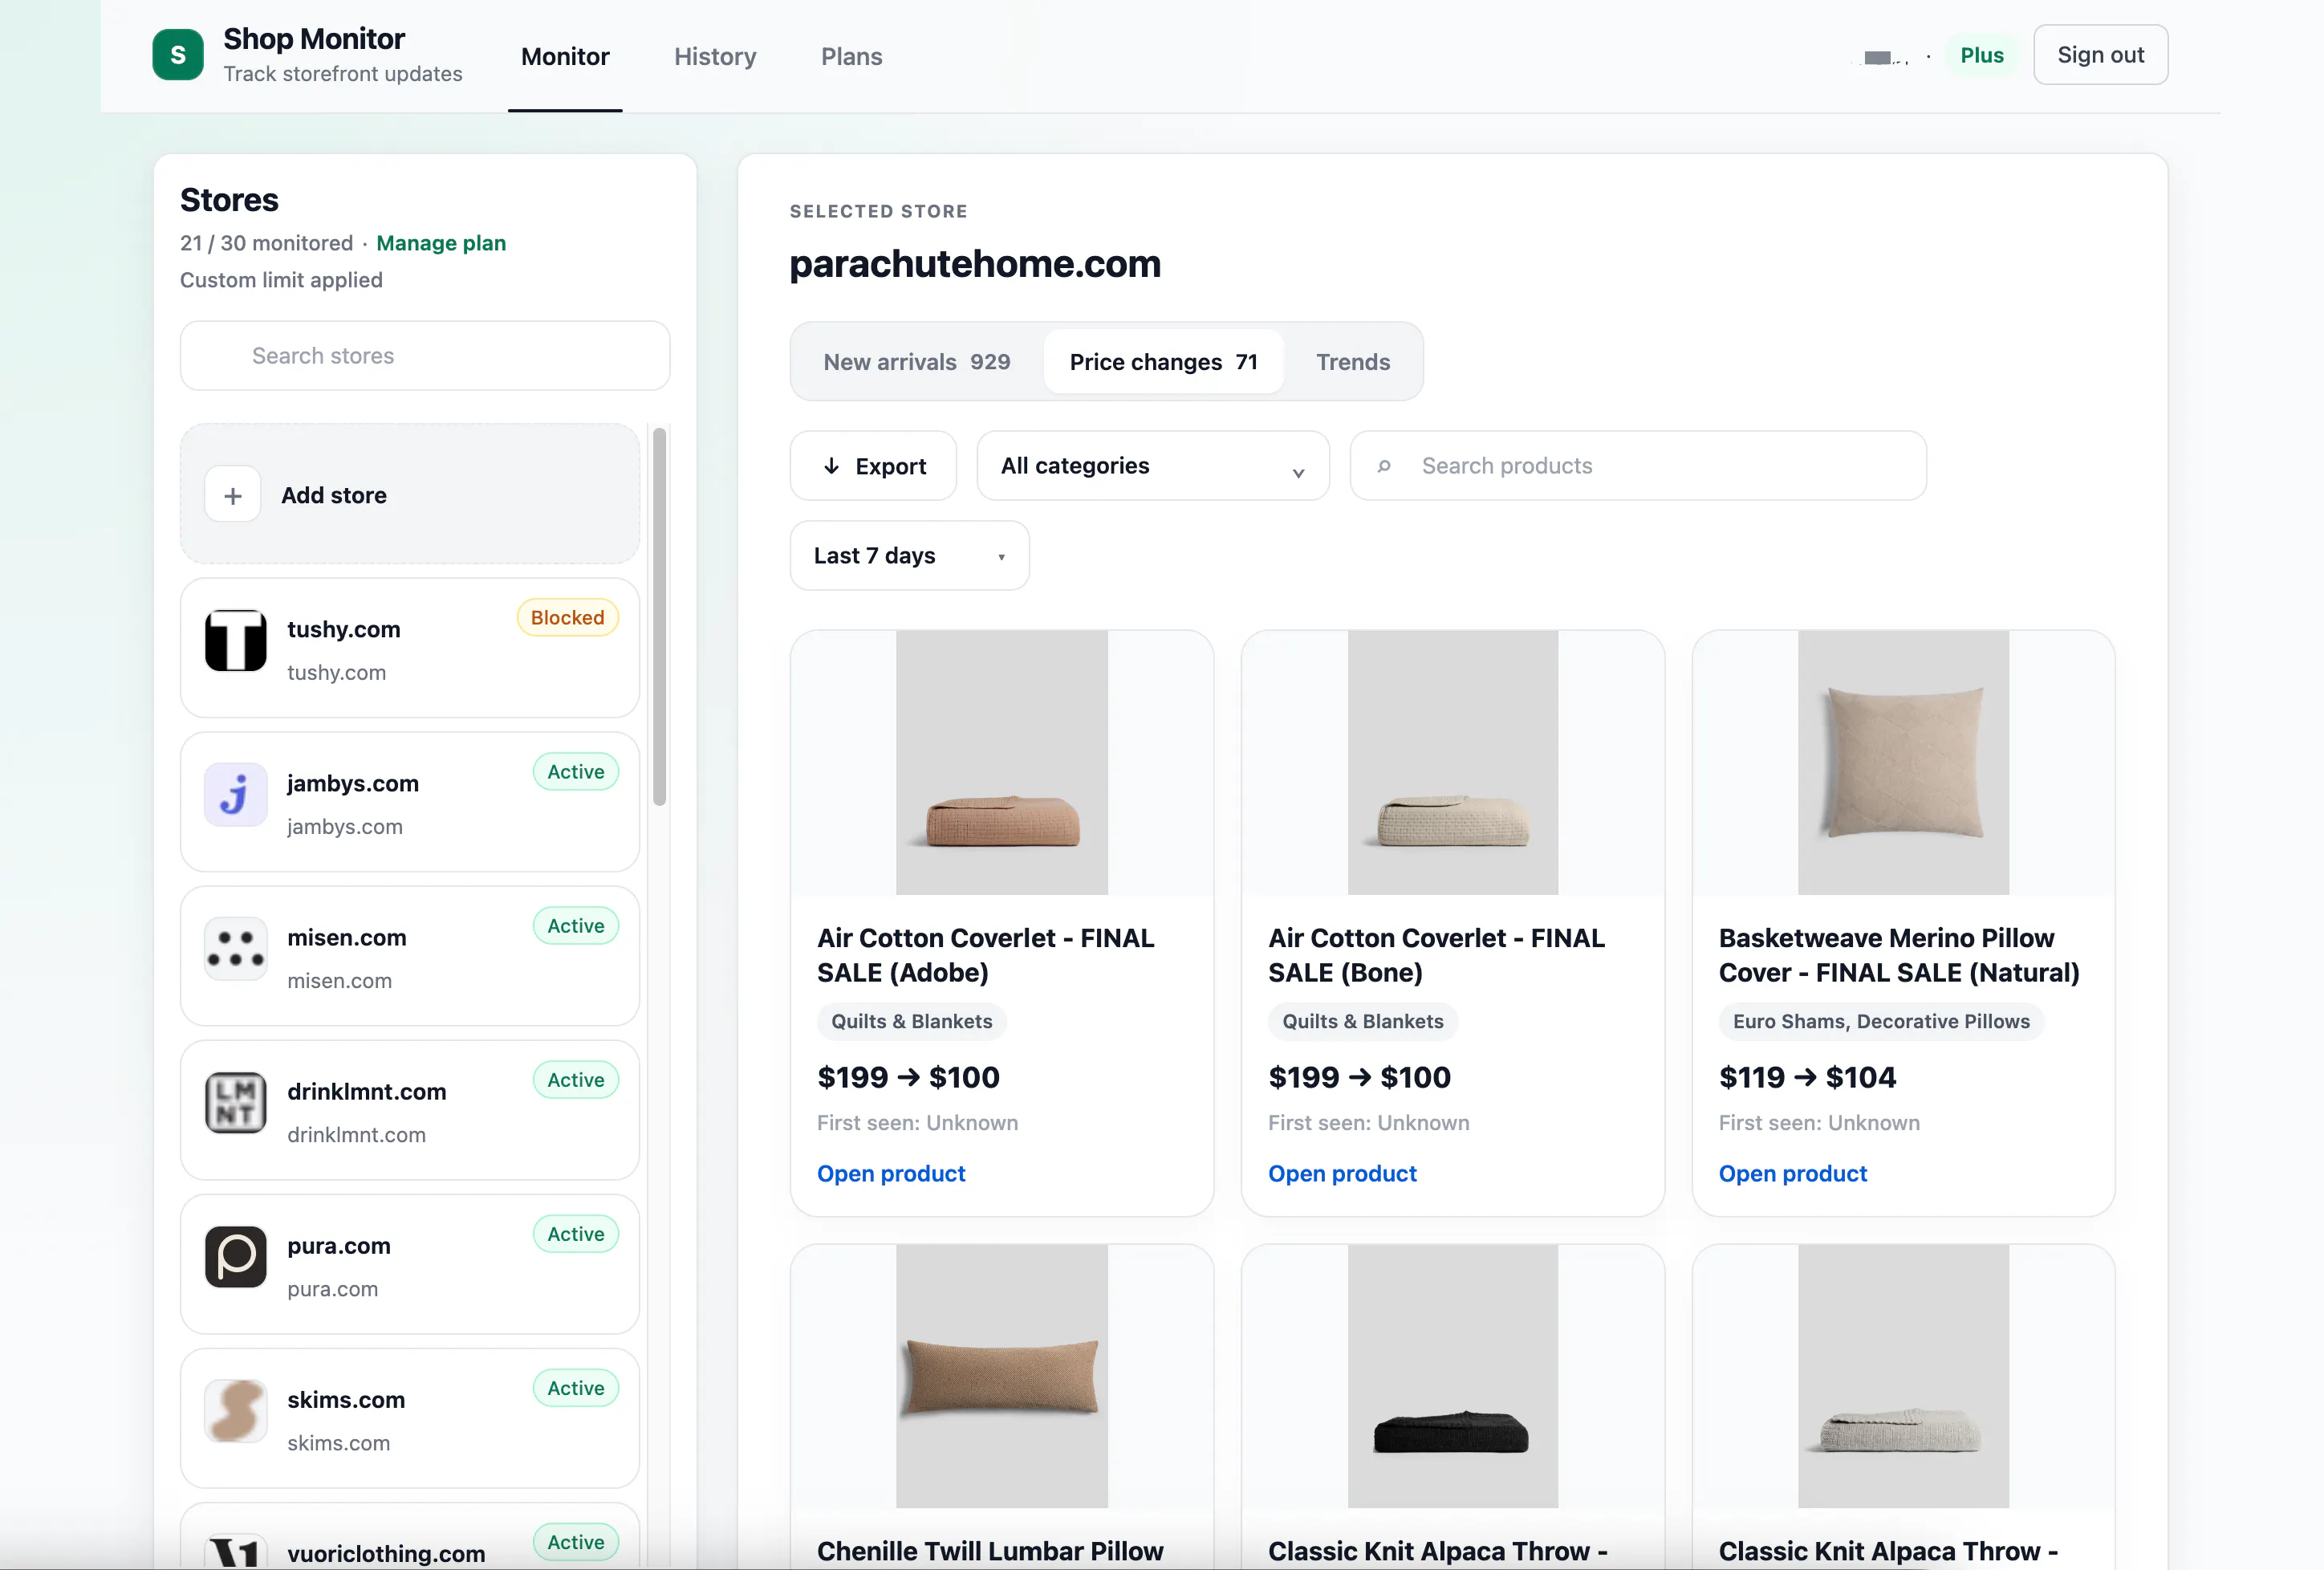Expand the Last 7 days date filter
The width and height of the screenshot is (2324, 1570).
910,556
